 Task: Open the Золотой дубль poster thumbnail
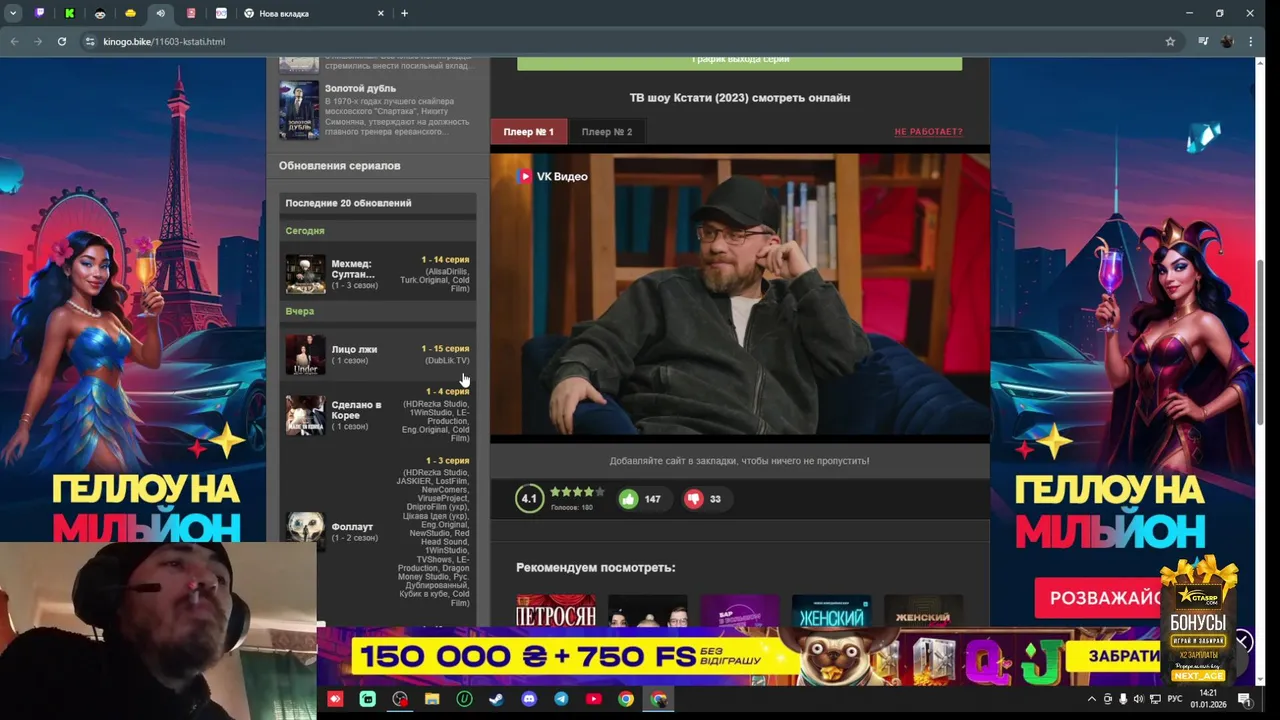point(299,110)
